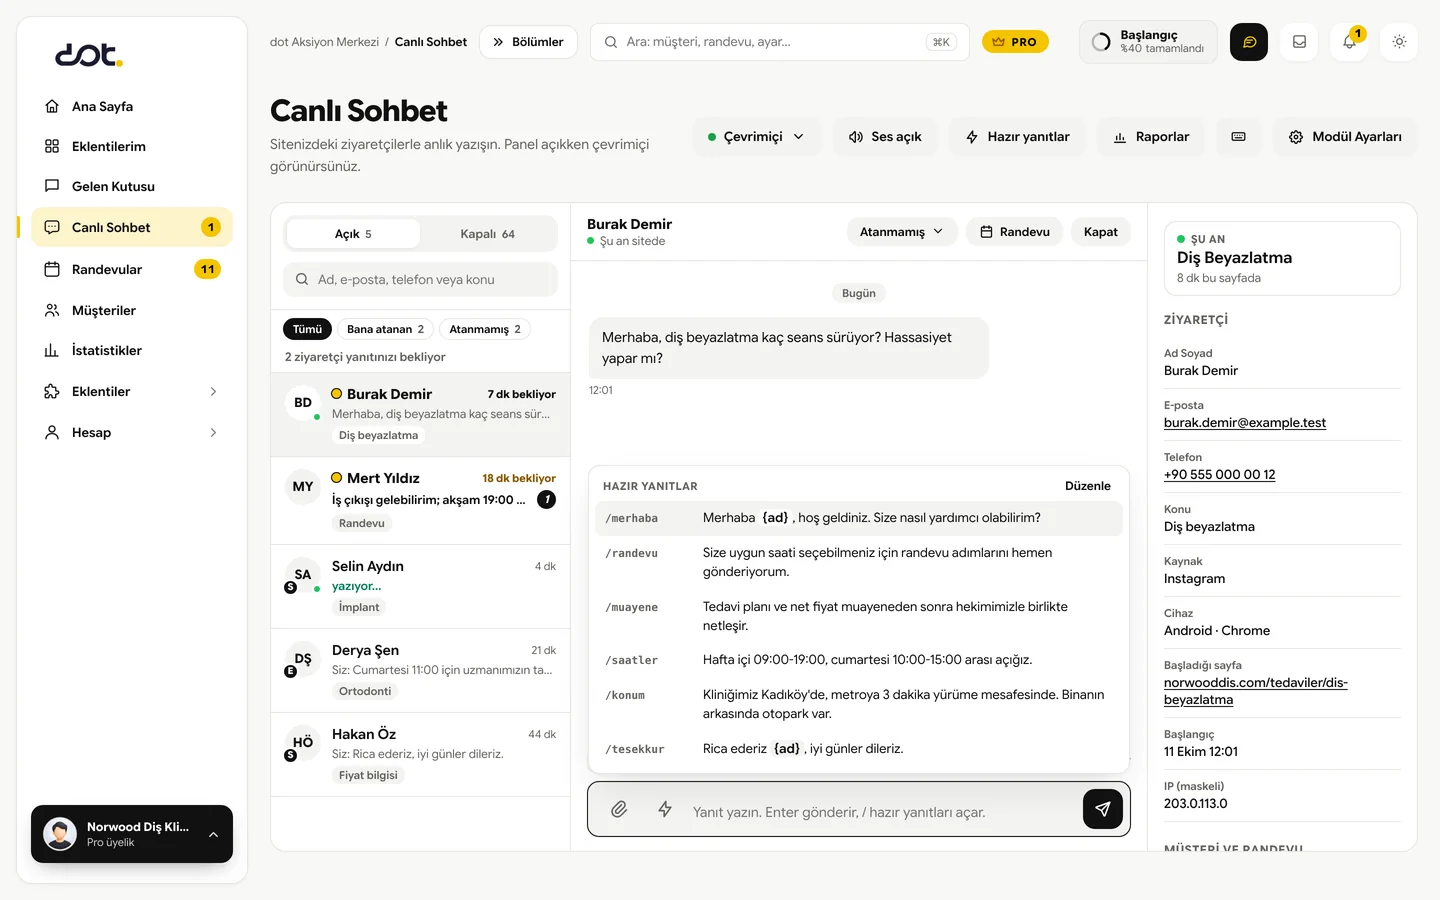Send message with paper plane button

click(1102, 809)
